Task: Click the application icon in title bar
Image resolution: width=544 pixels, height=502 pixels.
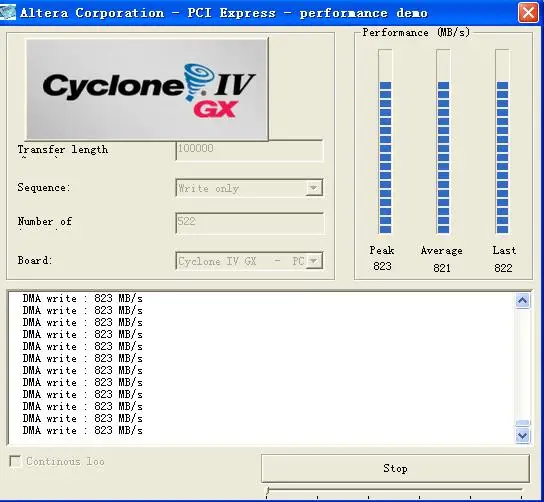Action: (8, 12)
